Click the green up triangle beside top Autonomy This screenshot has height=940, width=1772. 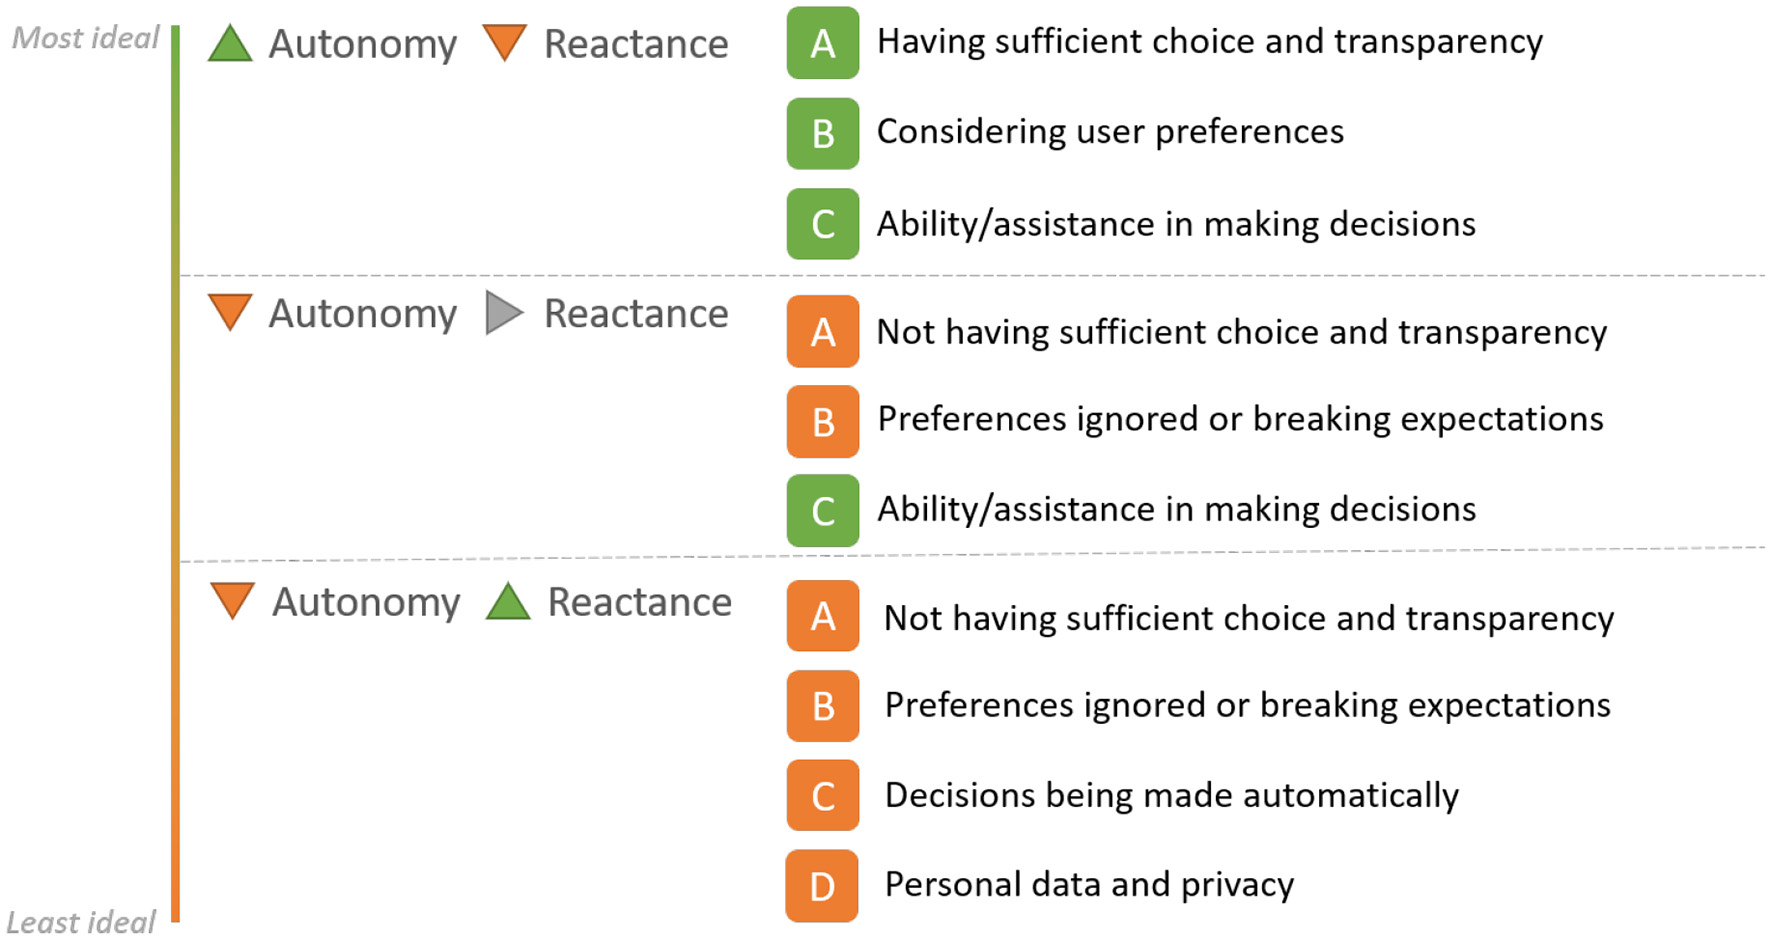point(230,44)
